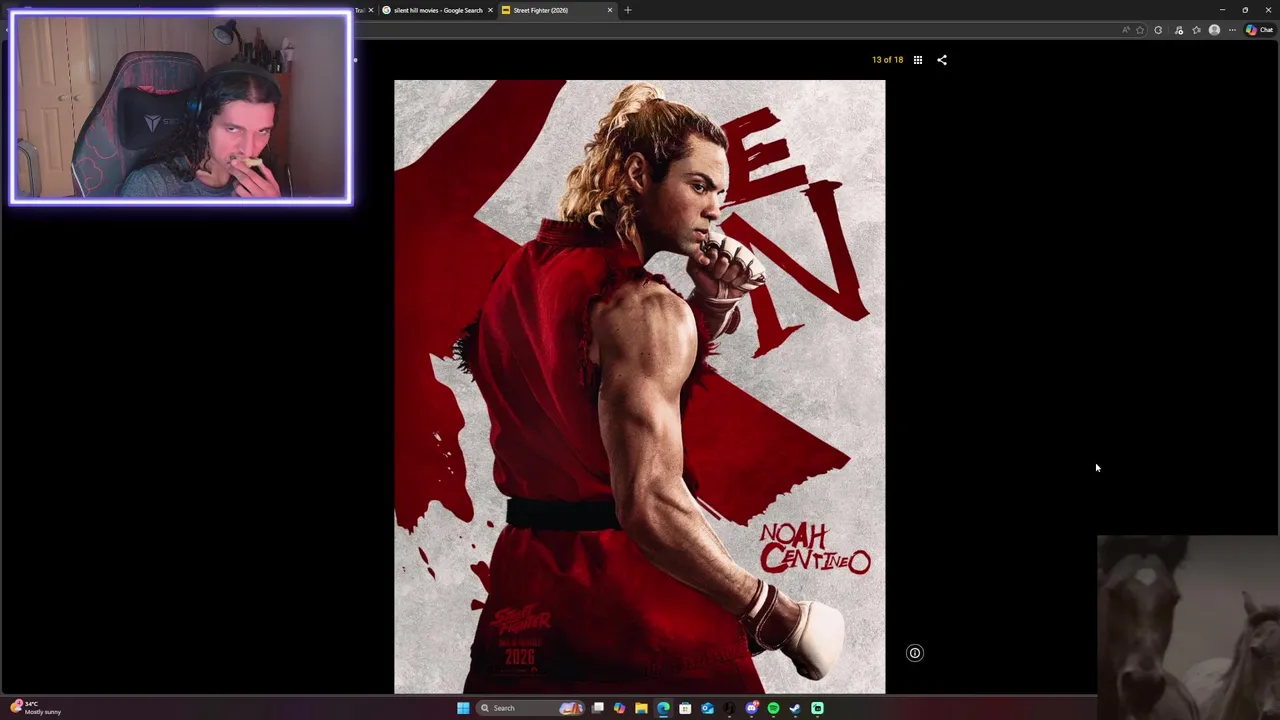Click the share icon beside gallery counter
The width and height of the screenshot is (1280, 720).
coord(941,60)
